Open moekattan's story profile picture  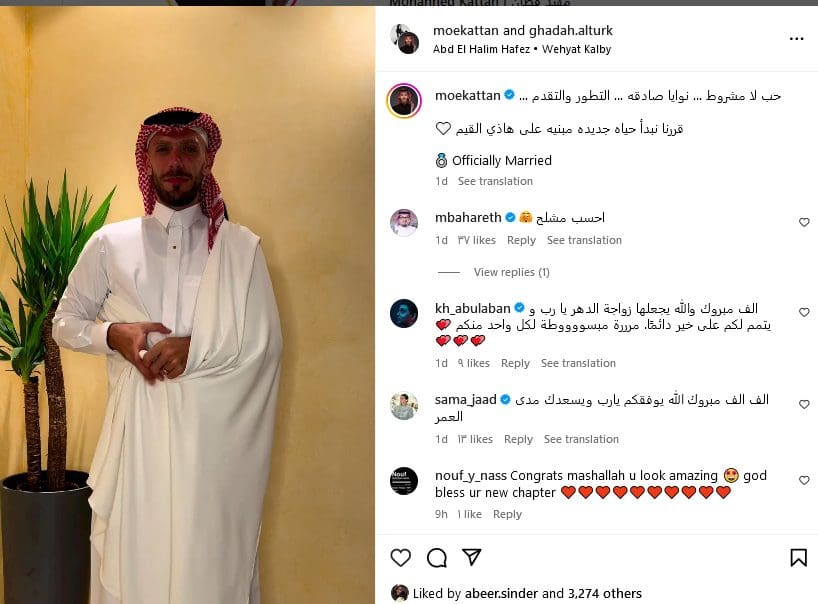tap(404, 100)
